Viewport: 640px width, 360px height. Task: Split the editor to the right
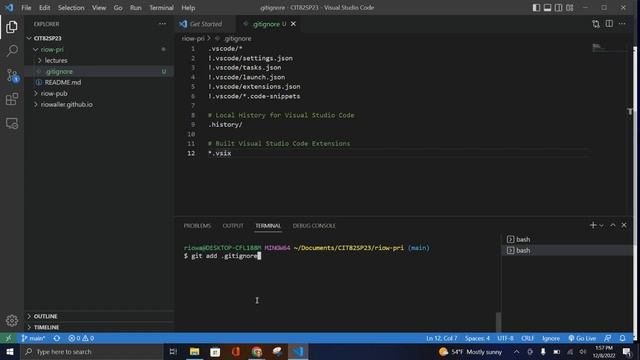[609, 24]
